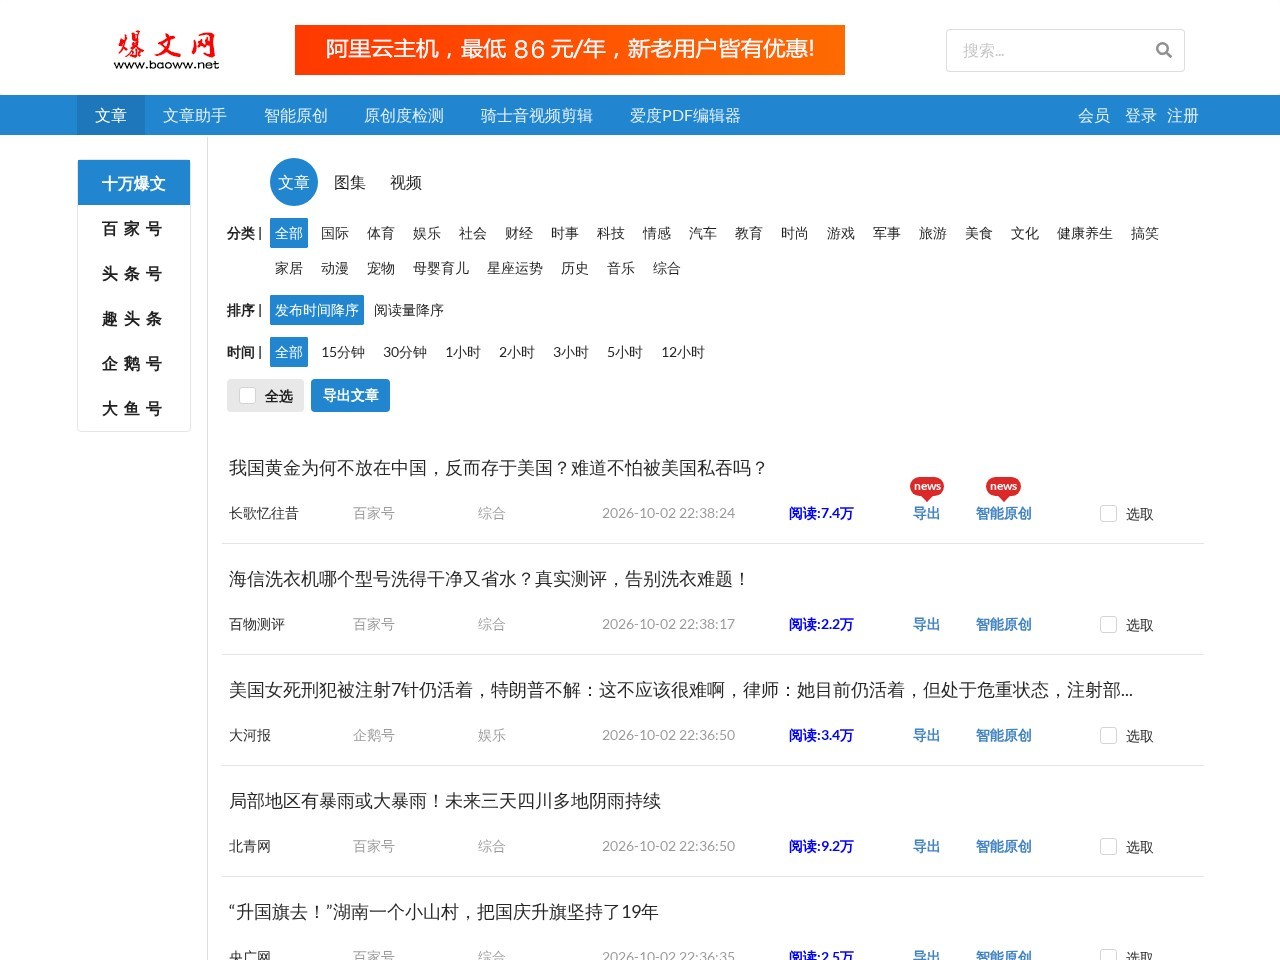Open 原创度检测 in the navigation bar
1280x960 pixels.
click(404, 115)
